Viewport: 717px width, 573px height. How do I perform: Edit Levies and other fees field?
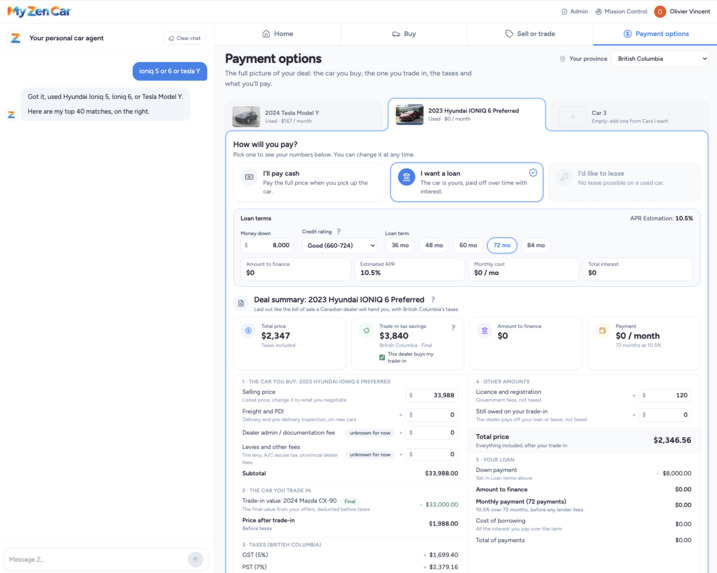(432, 454)
